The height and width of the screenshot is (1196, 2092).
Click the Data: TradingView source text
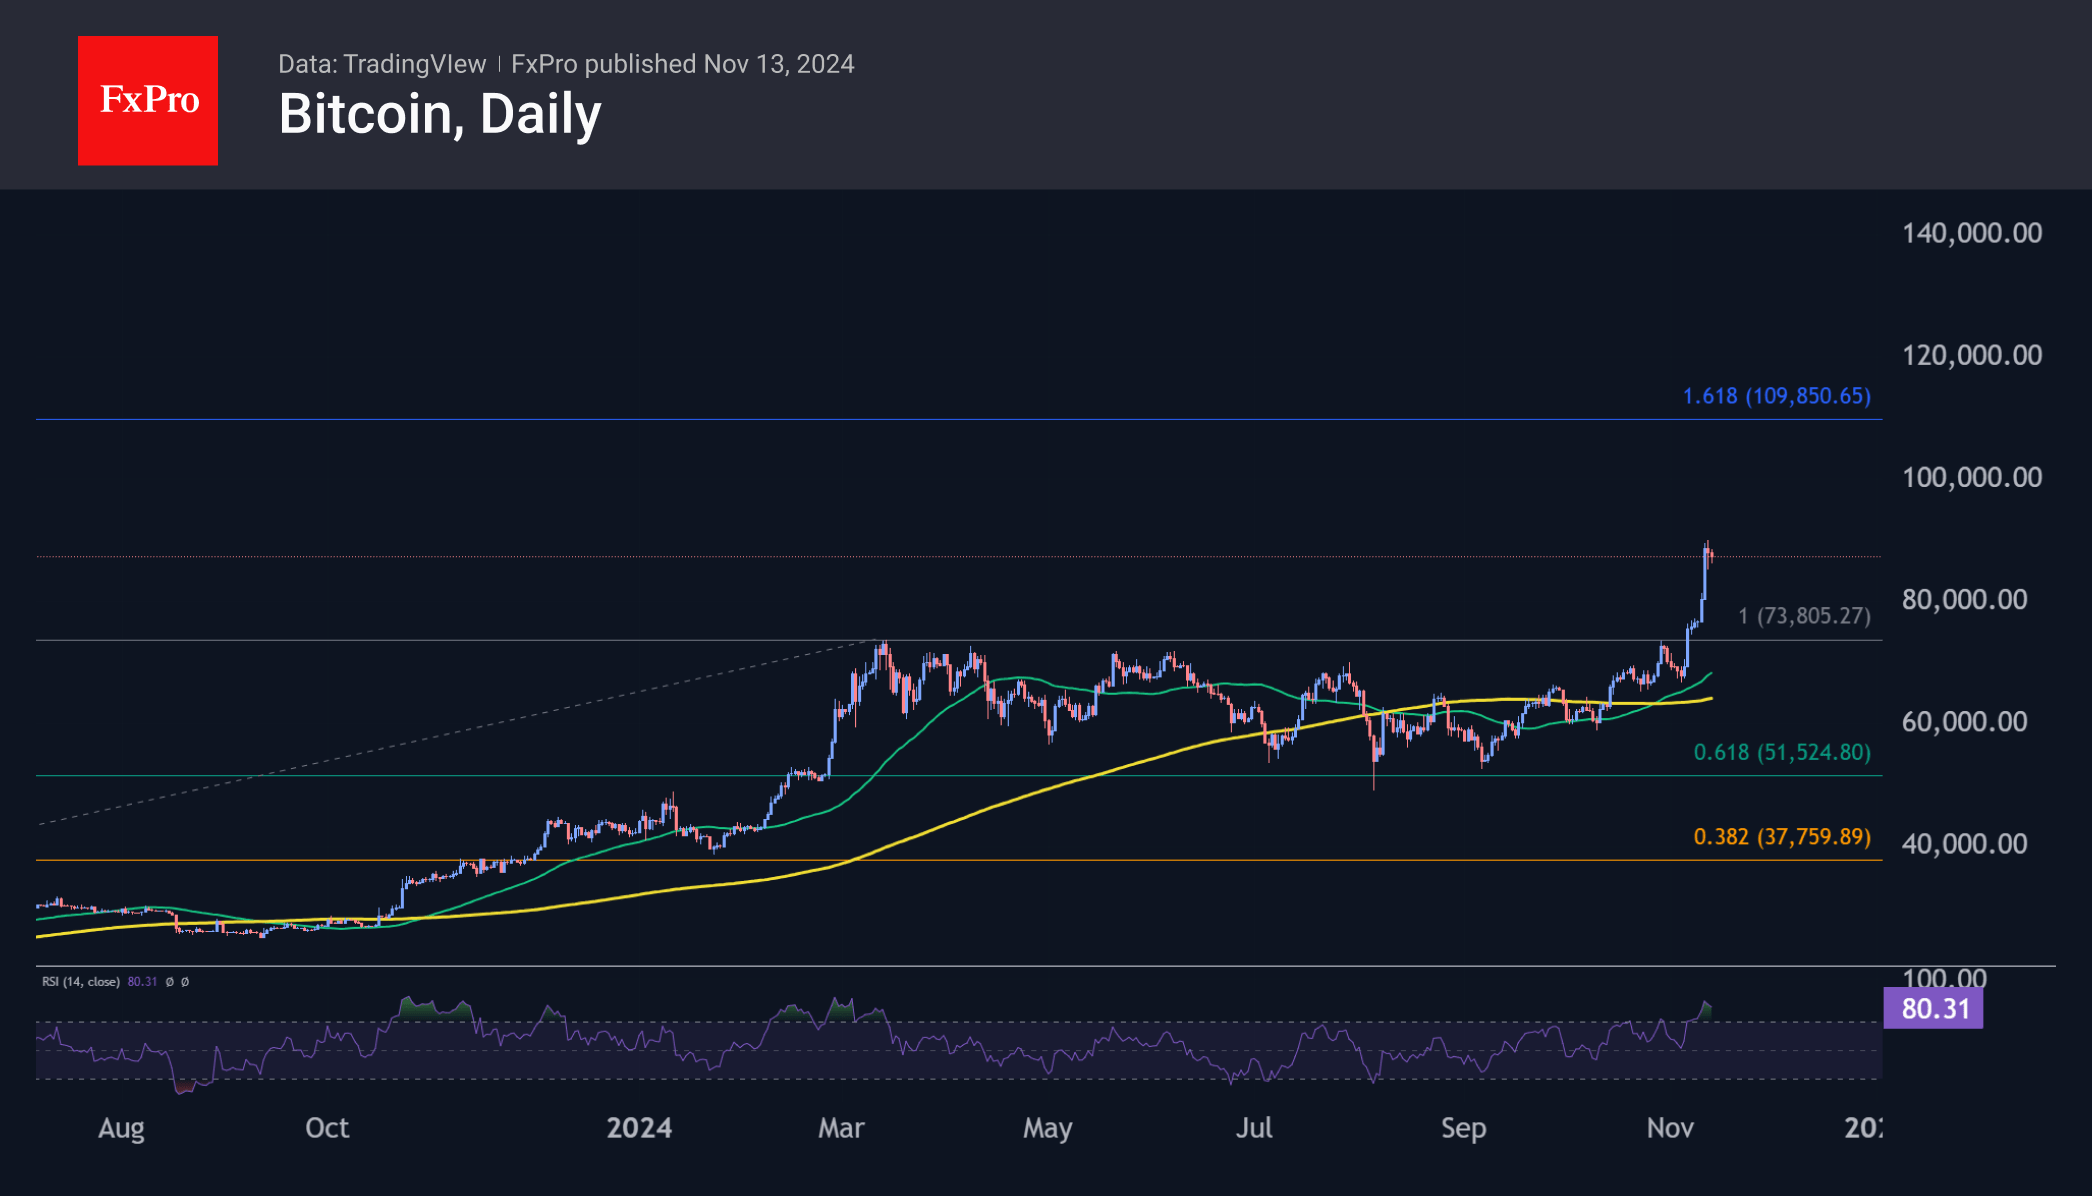382,64
